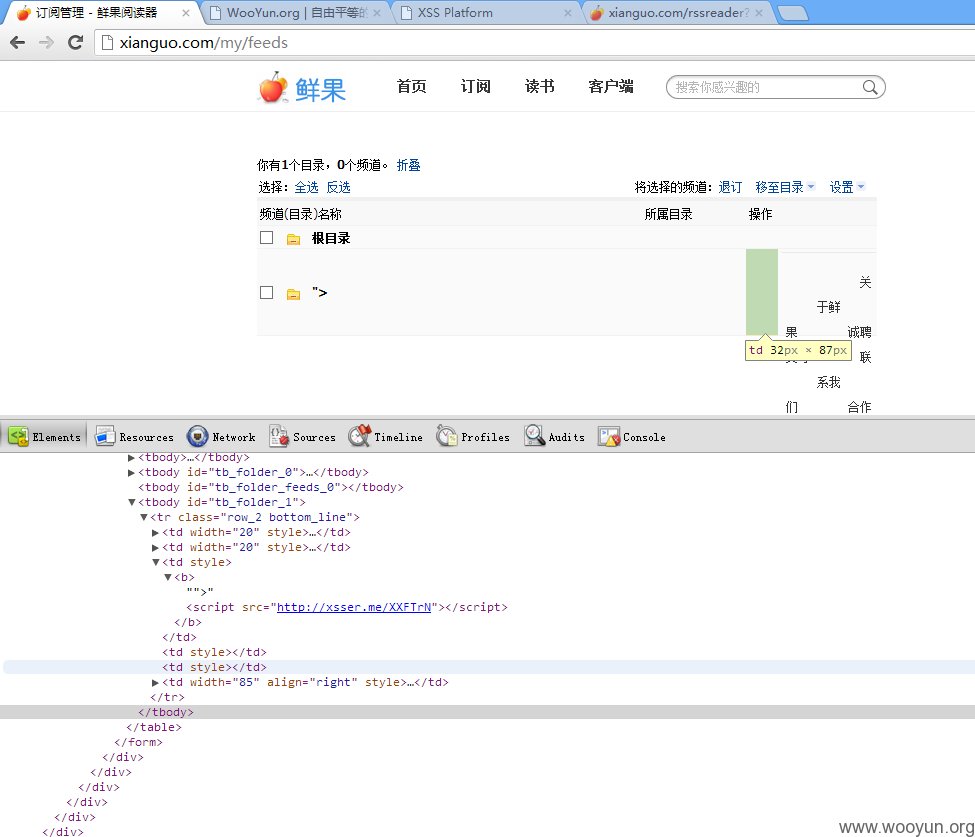Click the search magnifier icon
This screenshot has width=975, height=837.
tap(871, 87)
